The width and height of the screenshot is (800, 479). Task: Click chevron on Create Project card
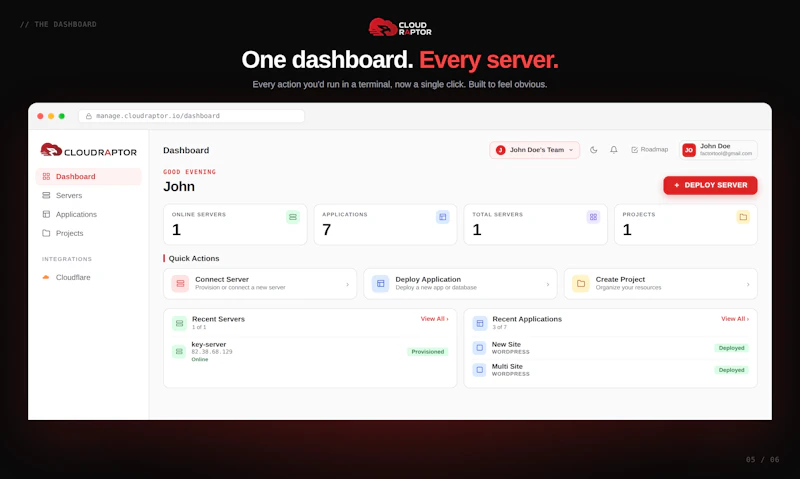(x=748, y=285)
